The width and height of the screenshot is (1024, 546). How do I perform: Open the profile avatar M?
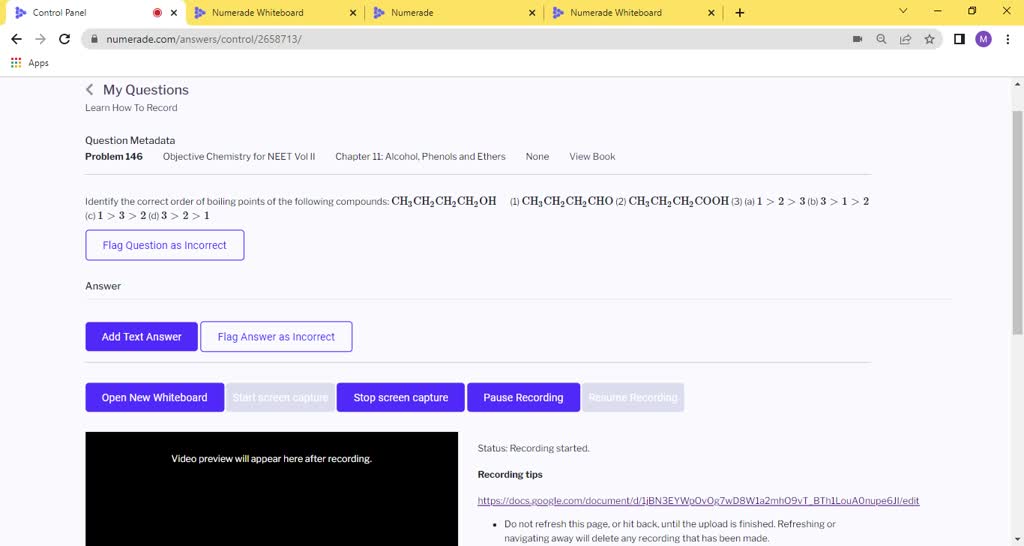(983, 39)
